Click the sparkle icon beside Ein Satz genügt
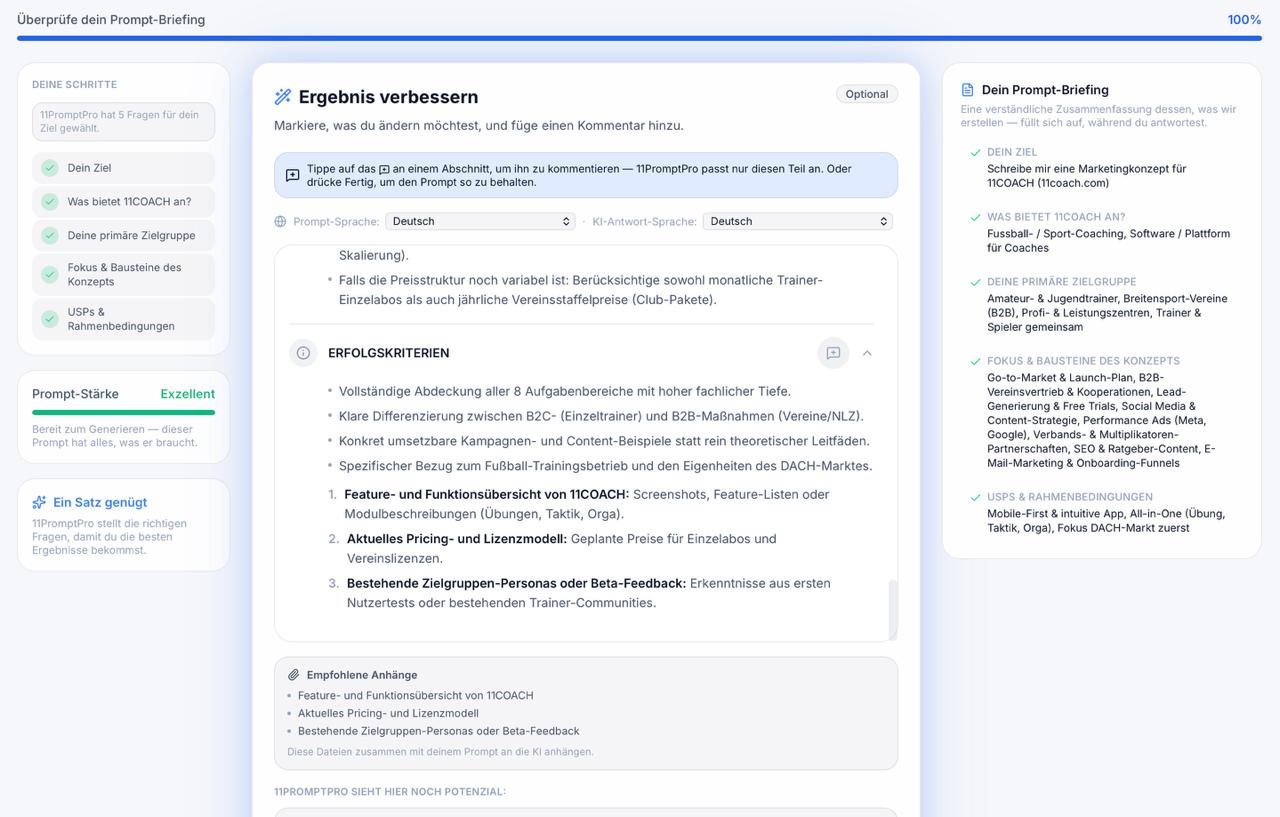 pos(39,502)
